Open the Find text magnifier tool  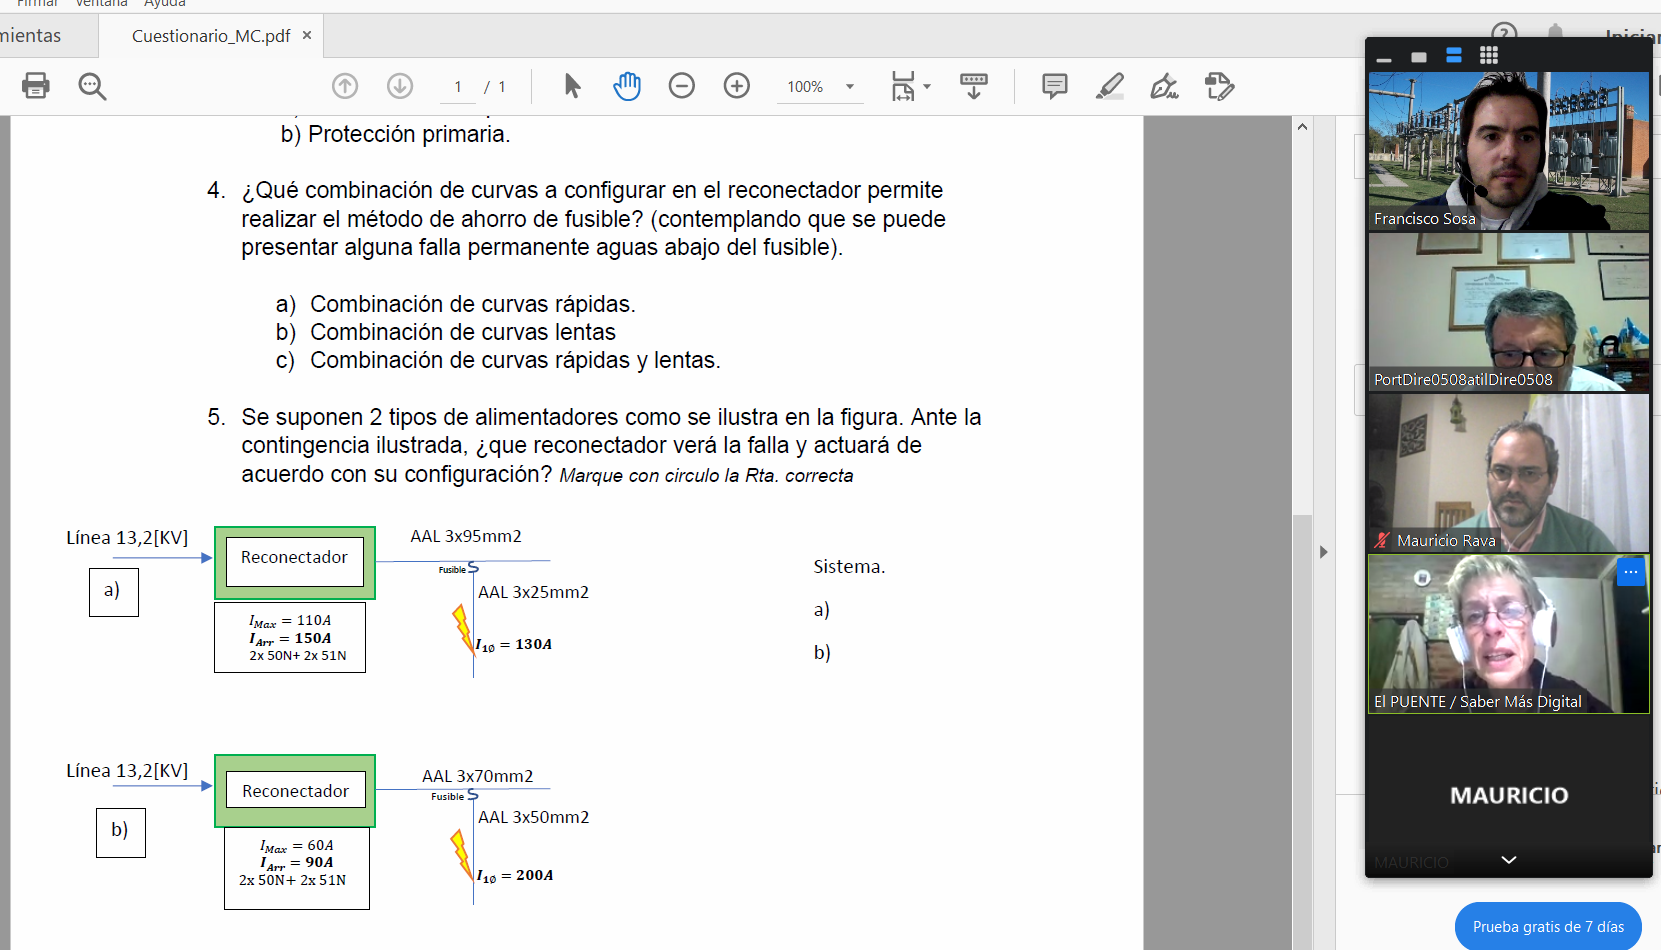[x=92, y=86]
